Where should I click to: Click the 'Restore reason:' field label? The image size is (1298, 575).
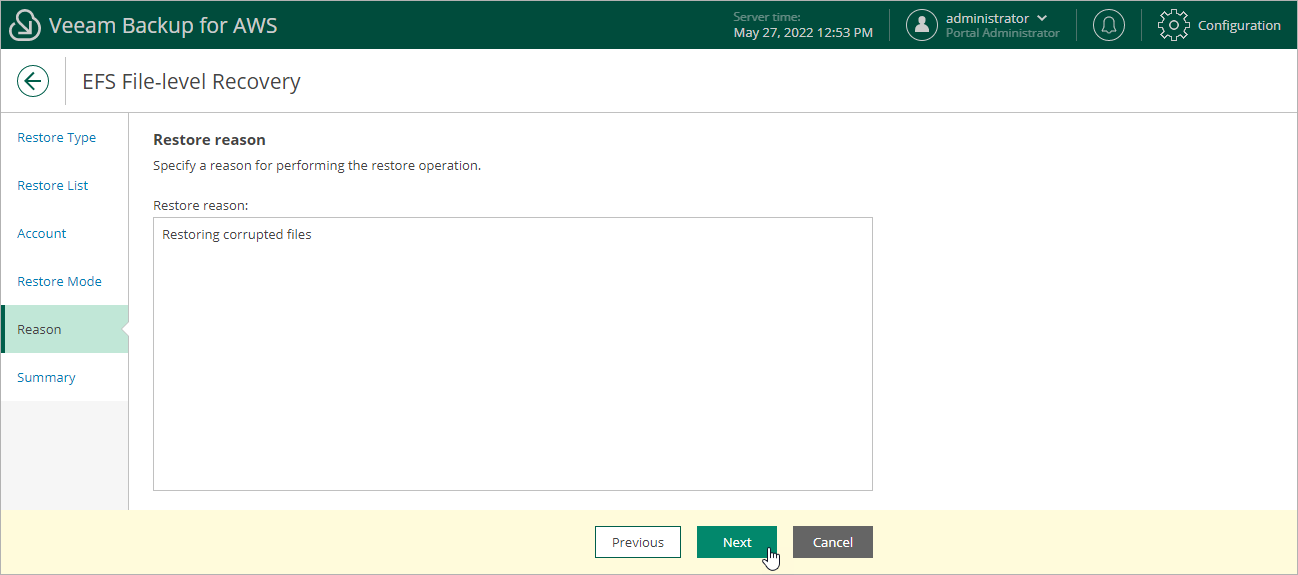pos(200,205)
